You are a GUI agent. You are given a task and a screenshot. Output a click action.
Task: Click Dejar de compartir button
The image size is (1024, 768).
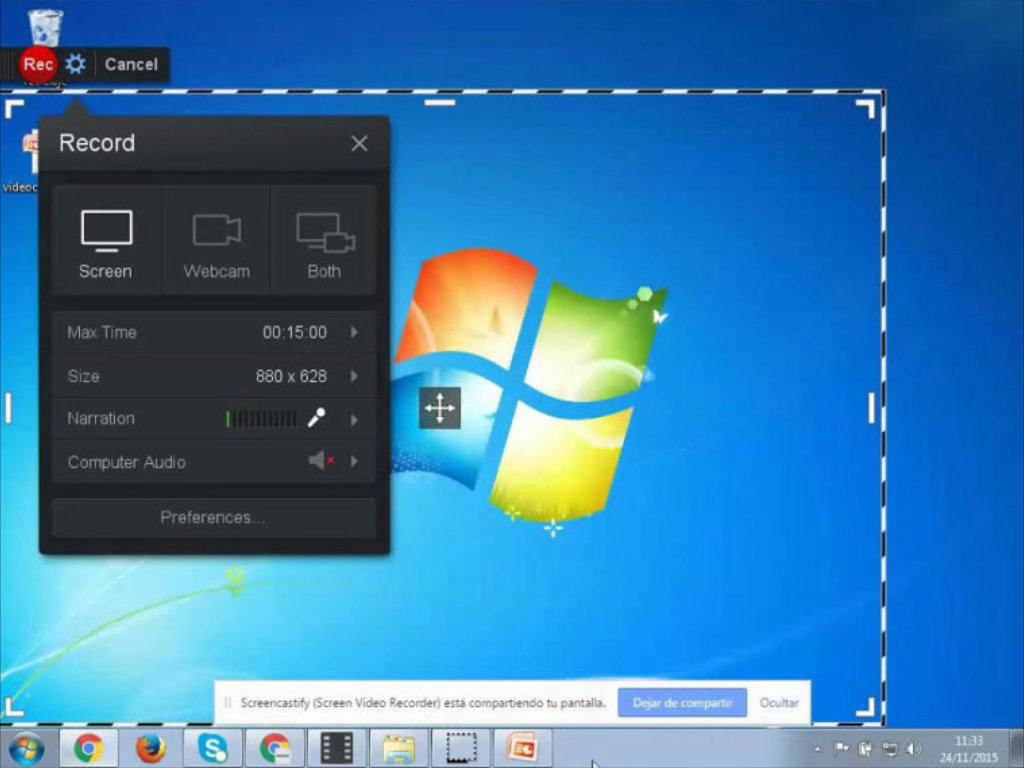682,703
